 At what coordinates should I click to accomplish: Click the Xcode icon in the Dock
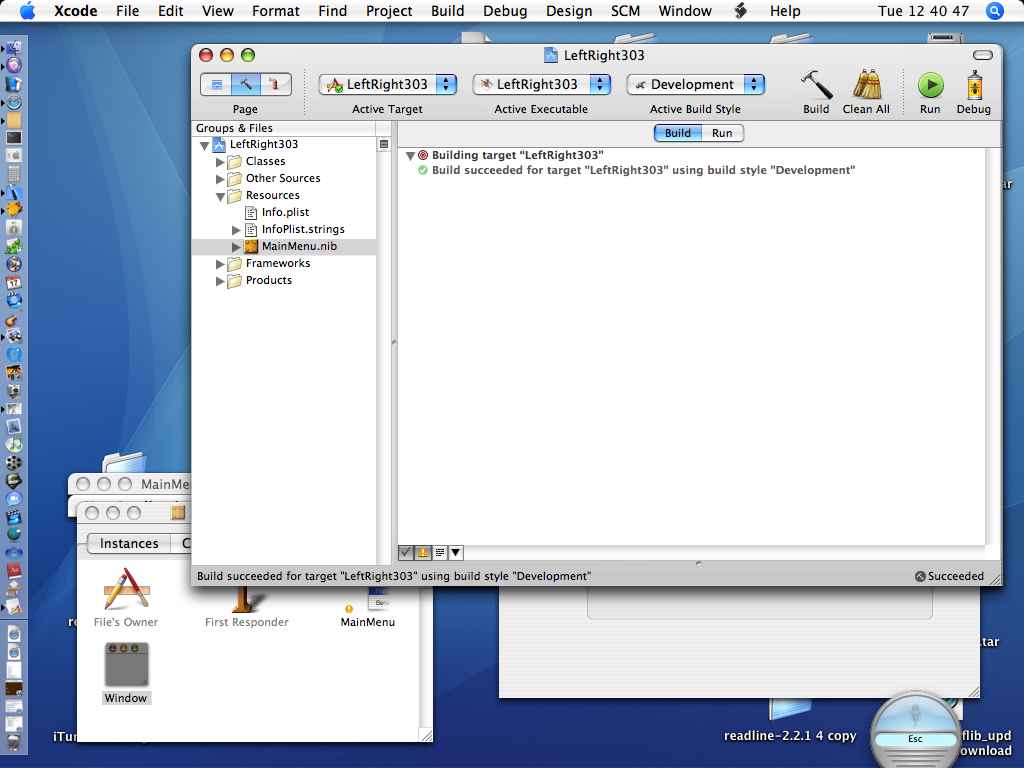tap(14, 191)
